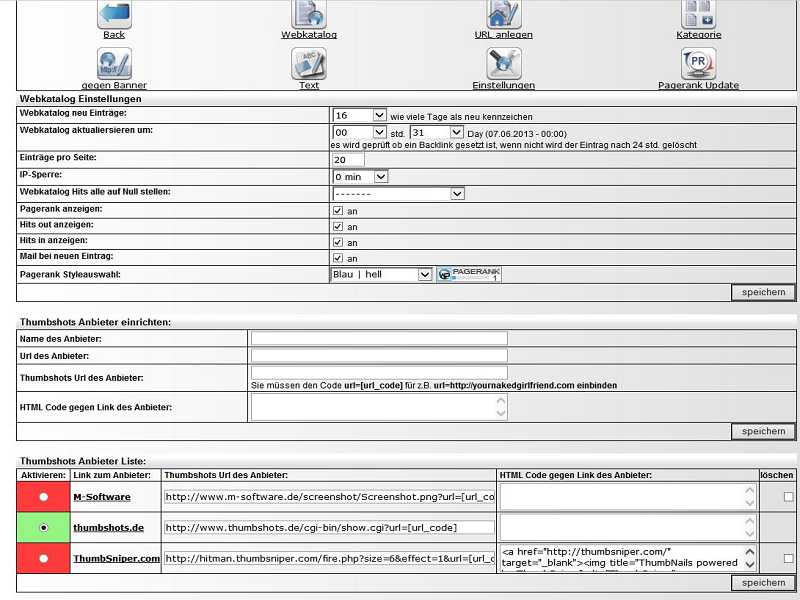Expand the IP-Sperre dropdown
Screen dimensions: 800x600
(x=359, y=177)
